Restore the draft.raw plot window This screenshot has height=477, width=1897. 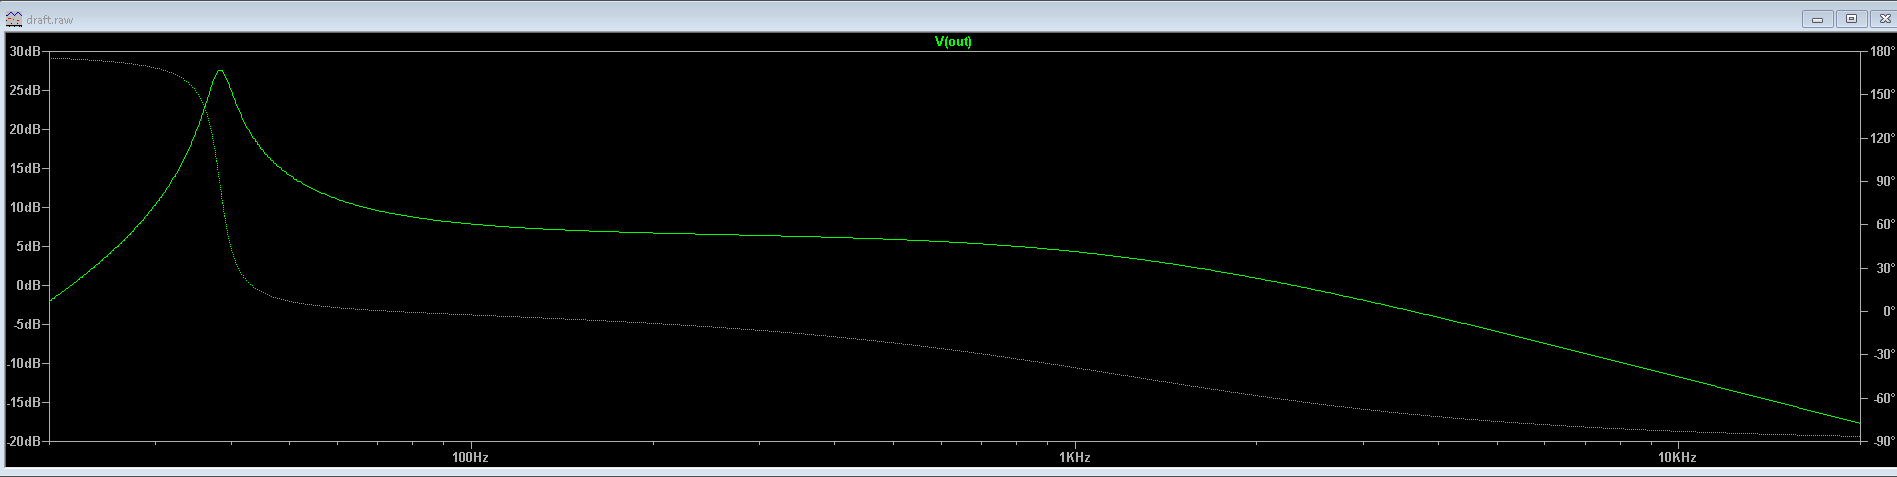point(1851,19)
